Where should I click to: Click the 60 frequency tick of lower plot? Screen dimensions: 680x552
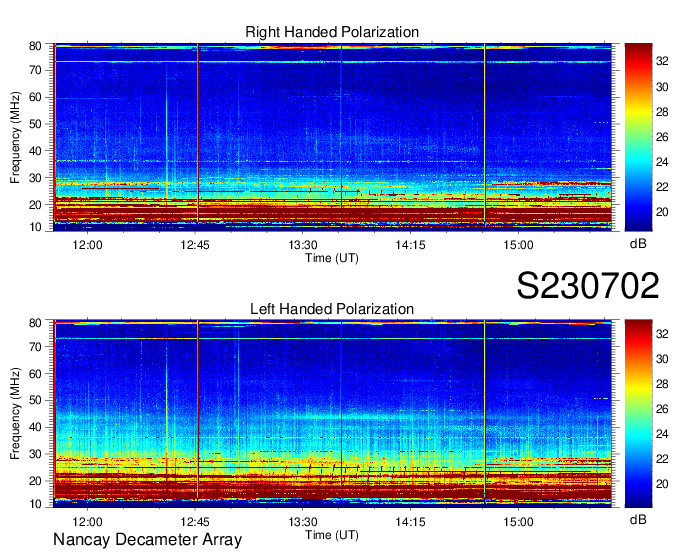coord(35,373)
